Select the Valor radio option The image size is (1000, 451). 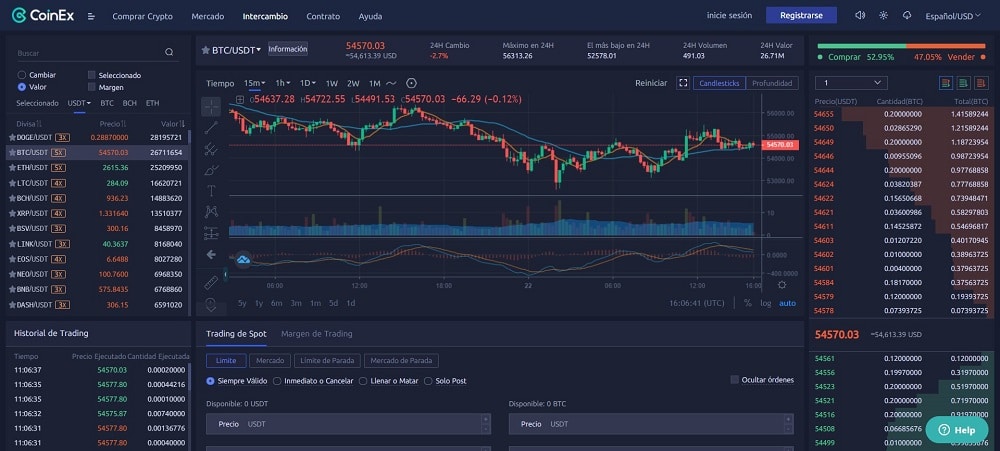pos(22,87)
